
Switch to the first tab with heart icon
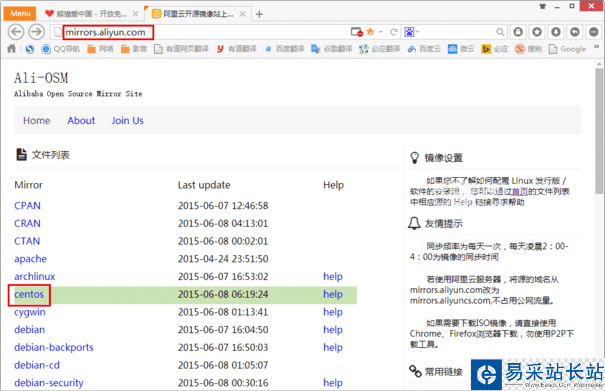(91, 14)
